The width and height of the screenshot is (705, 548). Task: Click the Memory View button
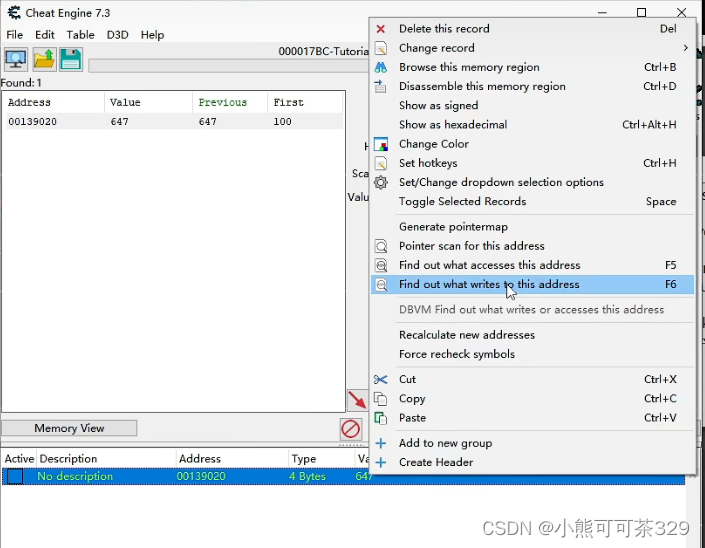tap(69, 428)
